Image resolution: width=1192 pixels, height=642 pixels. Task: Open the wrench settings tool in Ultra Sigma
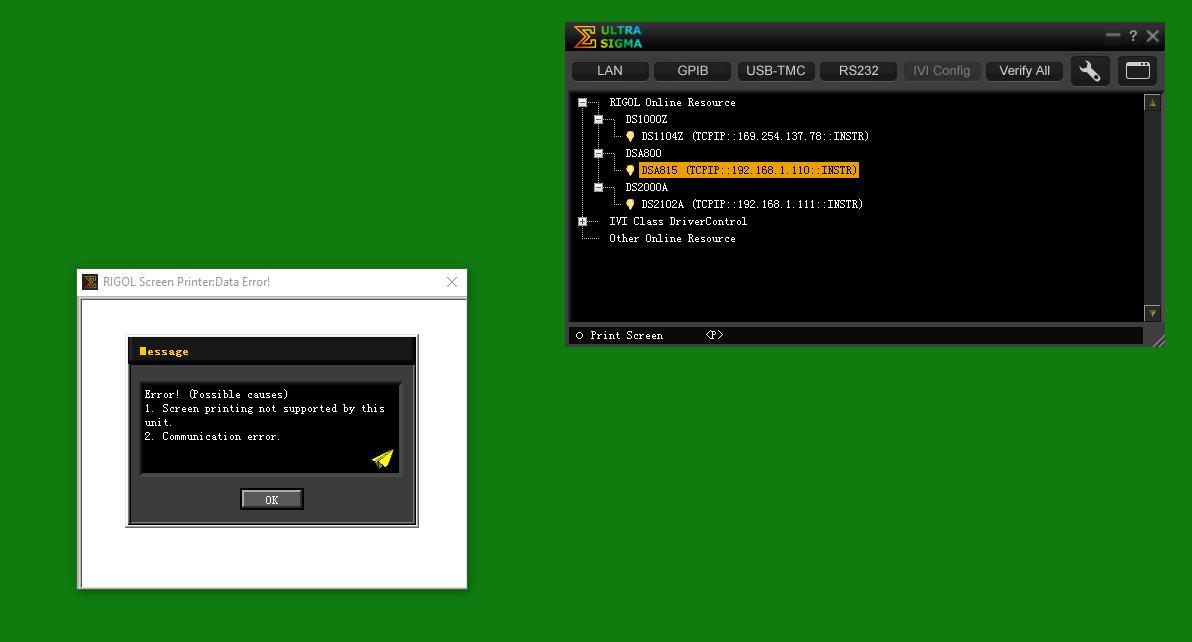tap(1090, 71)
